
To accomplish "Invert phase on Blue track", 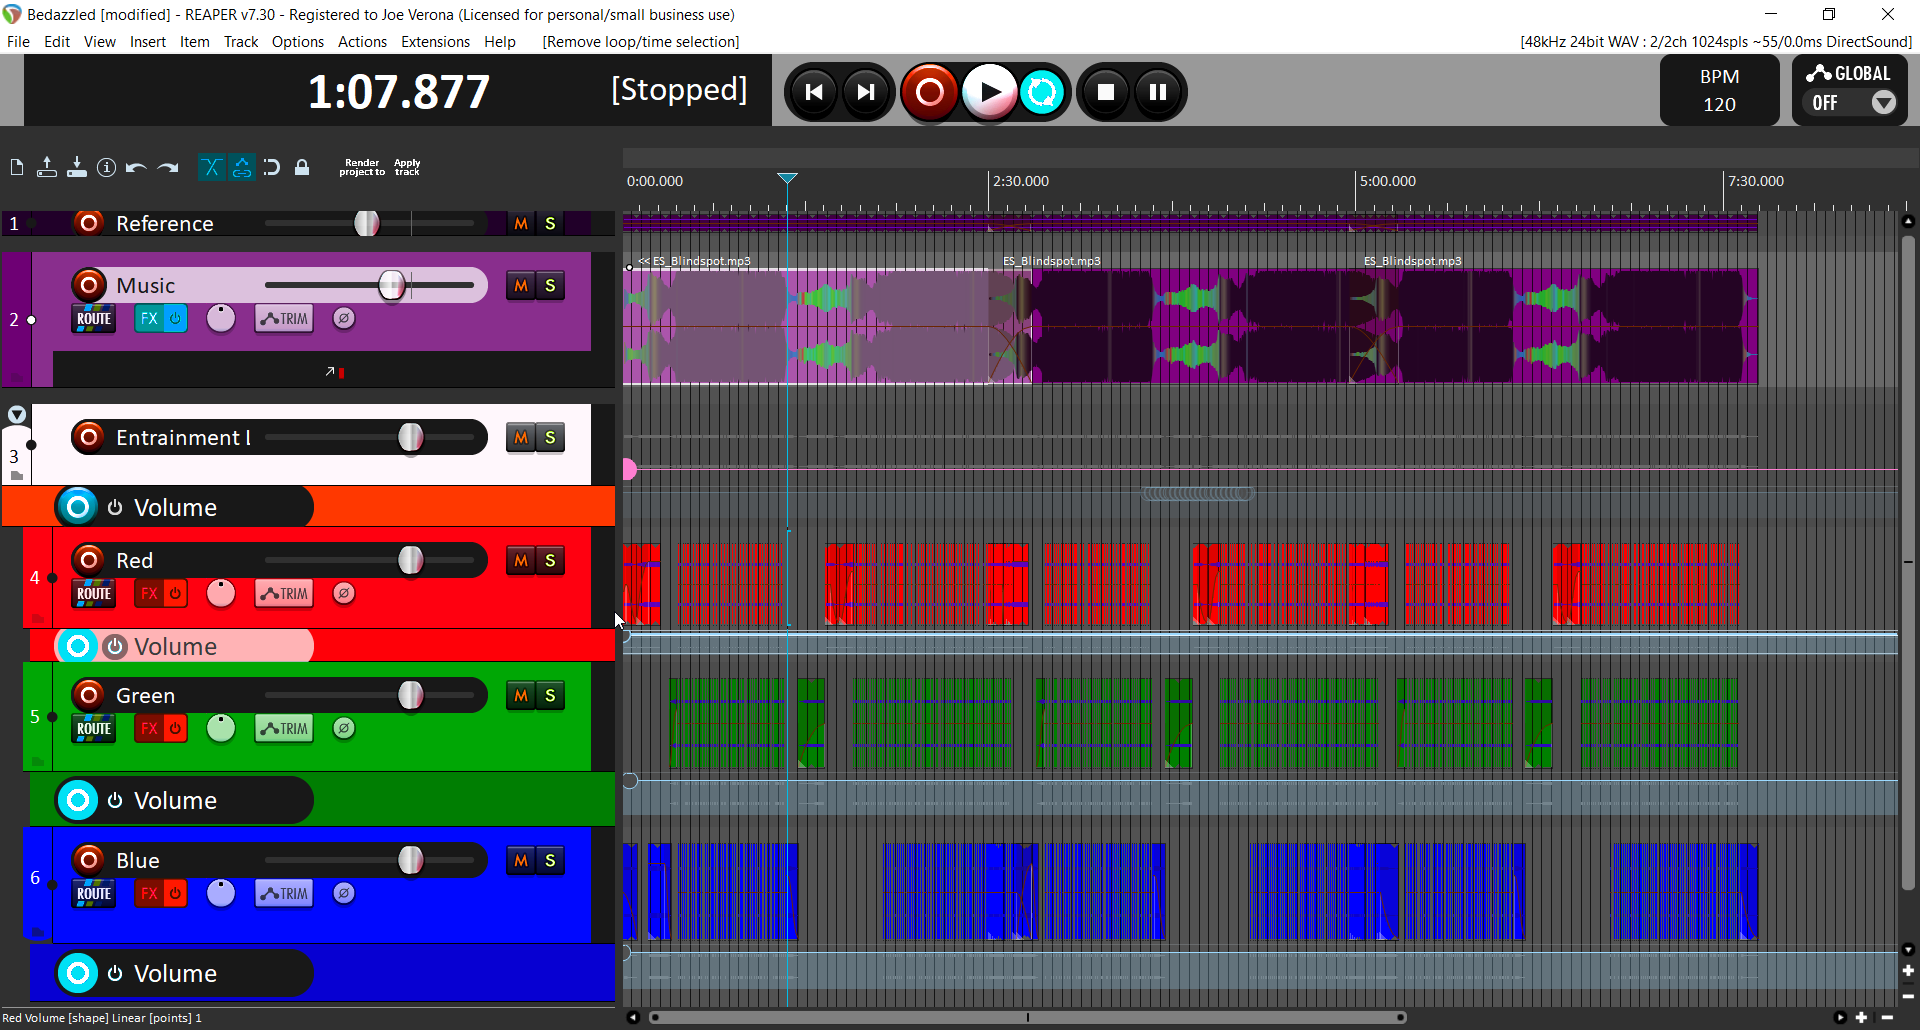I will tap(344, 893).
